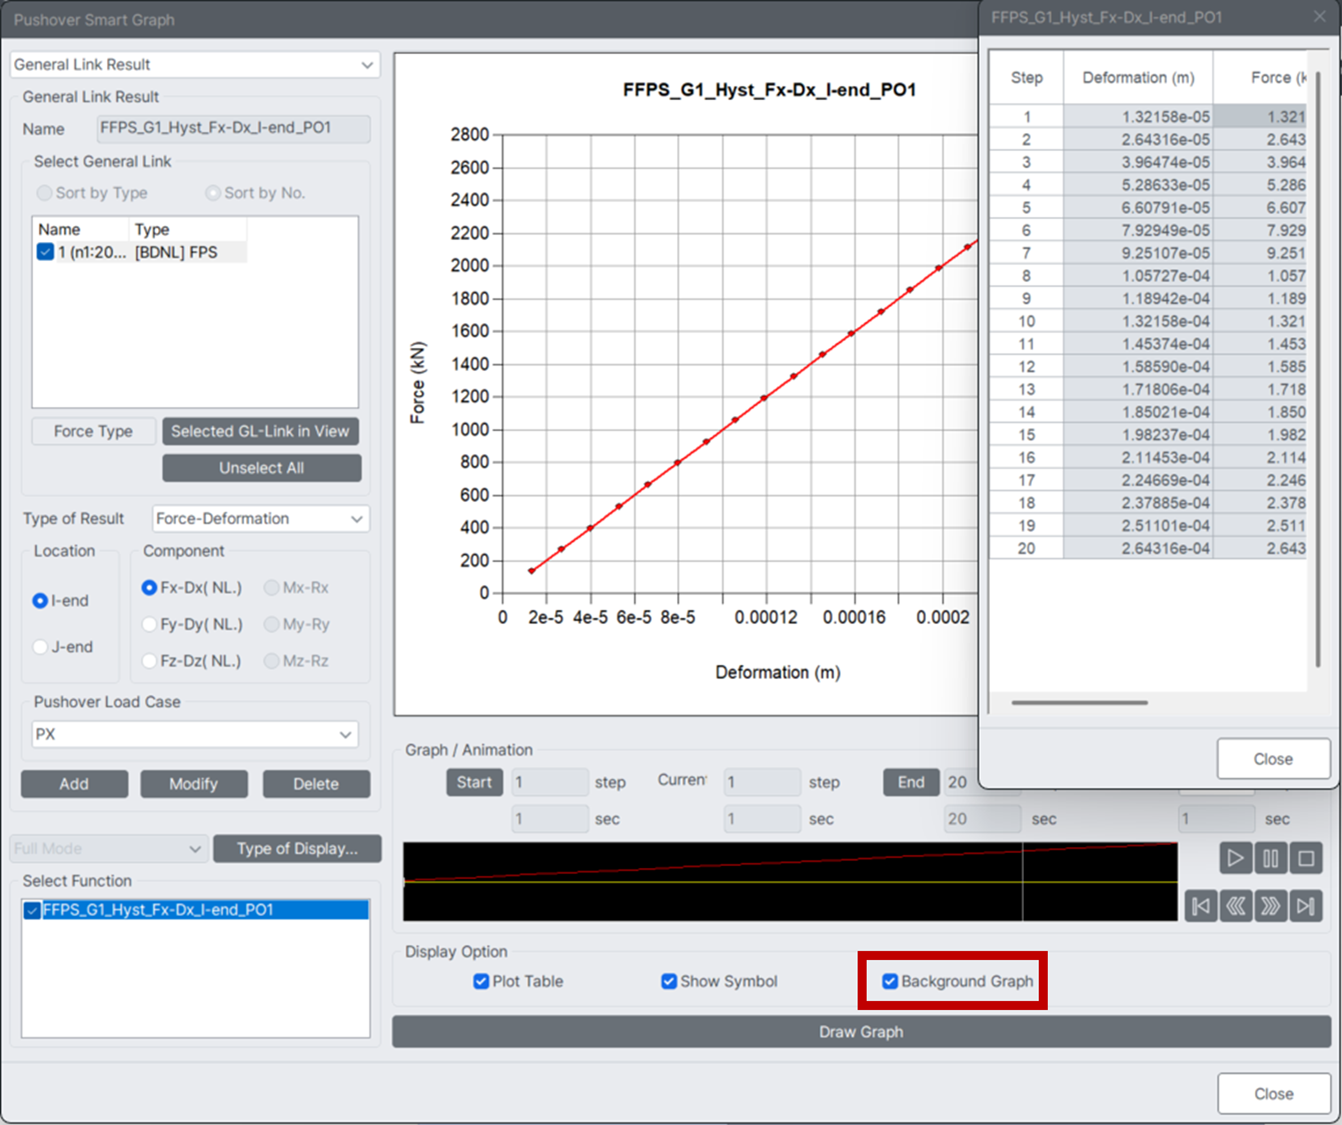This screenshot has height=1125, width=1342.
Task: Fast rewind the animation
Action: point(1236,906)
